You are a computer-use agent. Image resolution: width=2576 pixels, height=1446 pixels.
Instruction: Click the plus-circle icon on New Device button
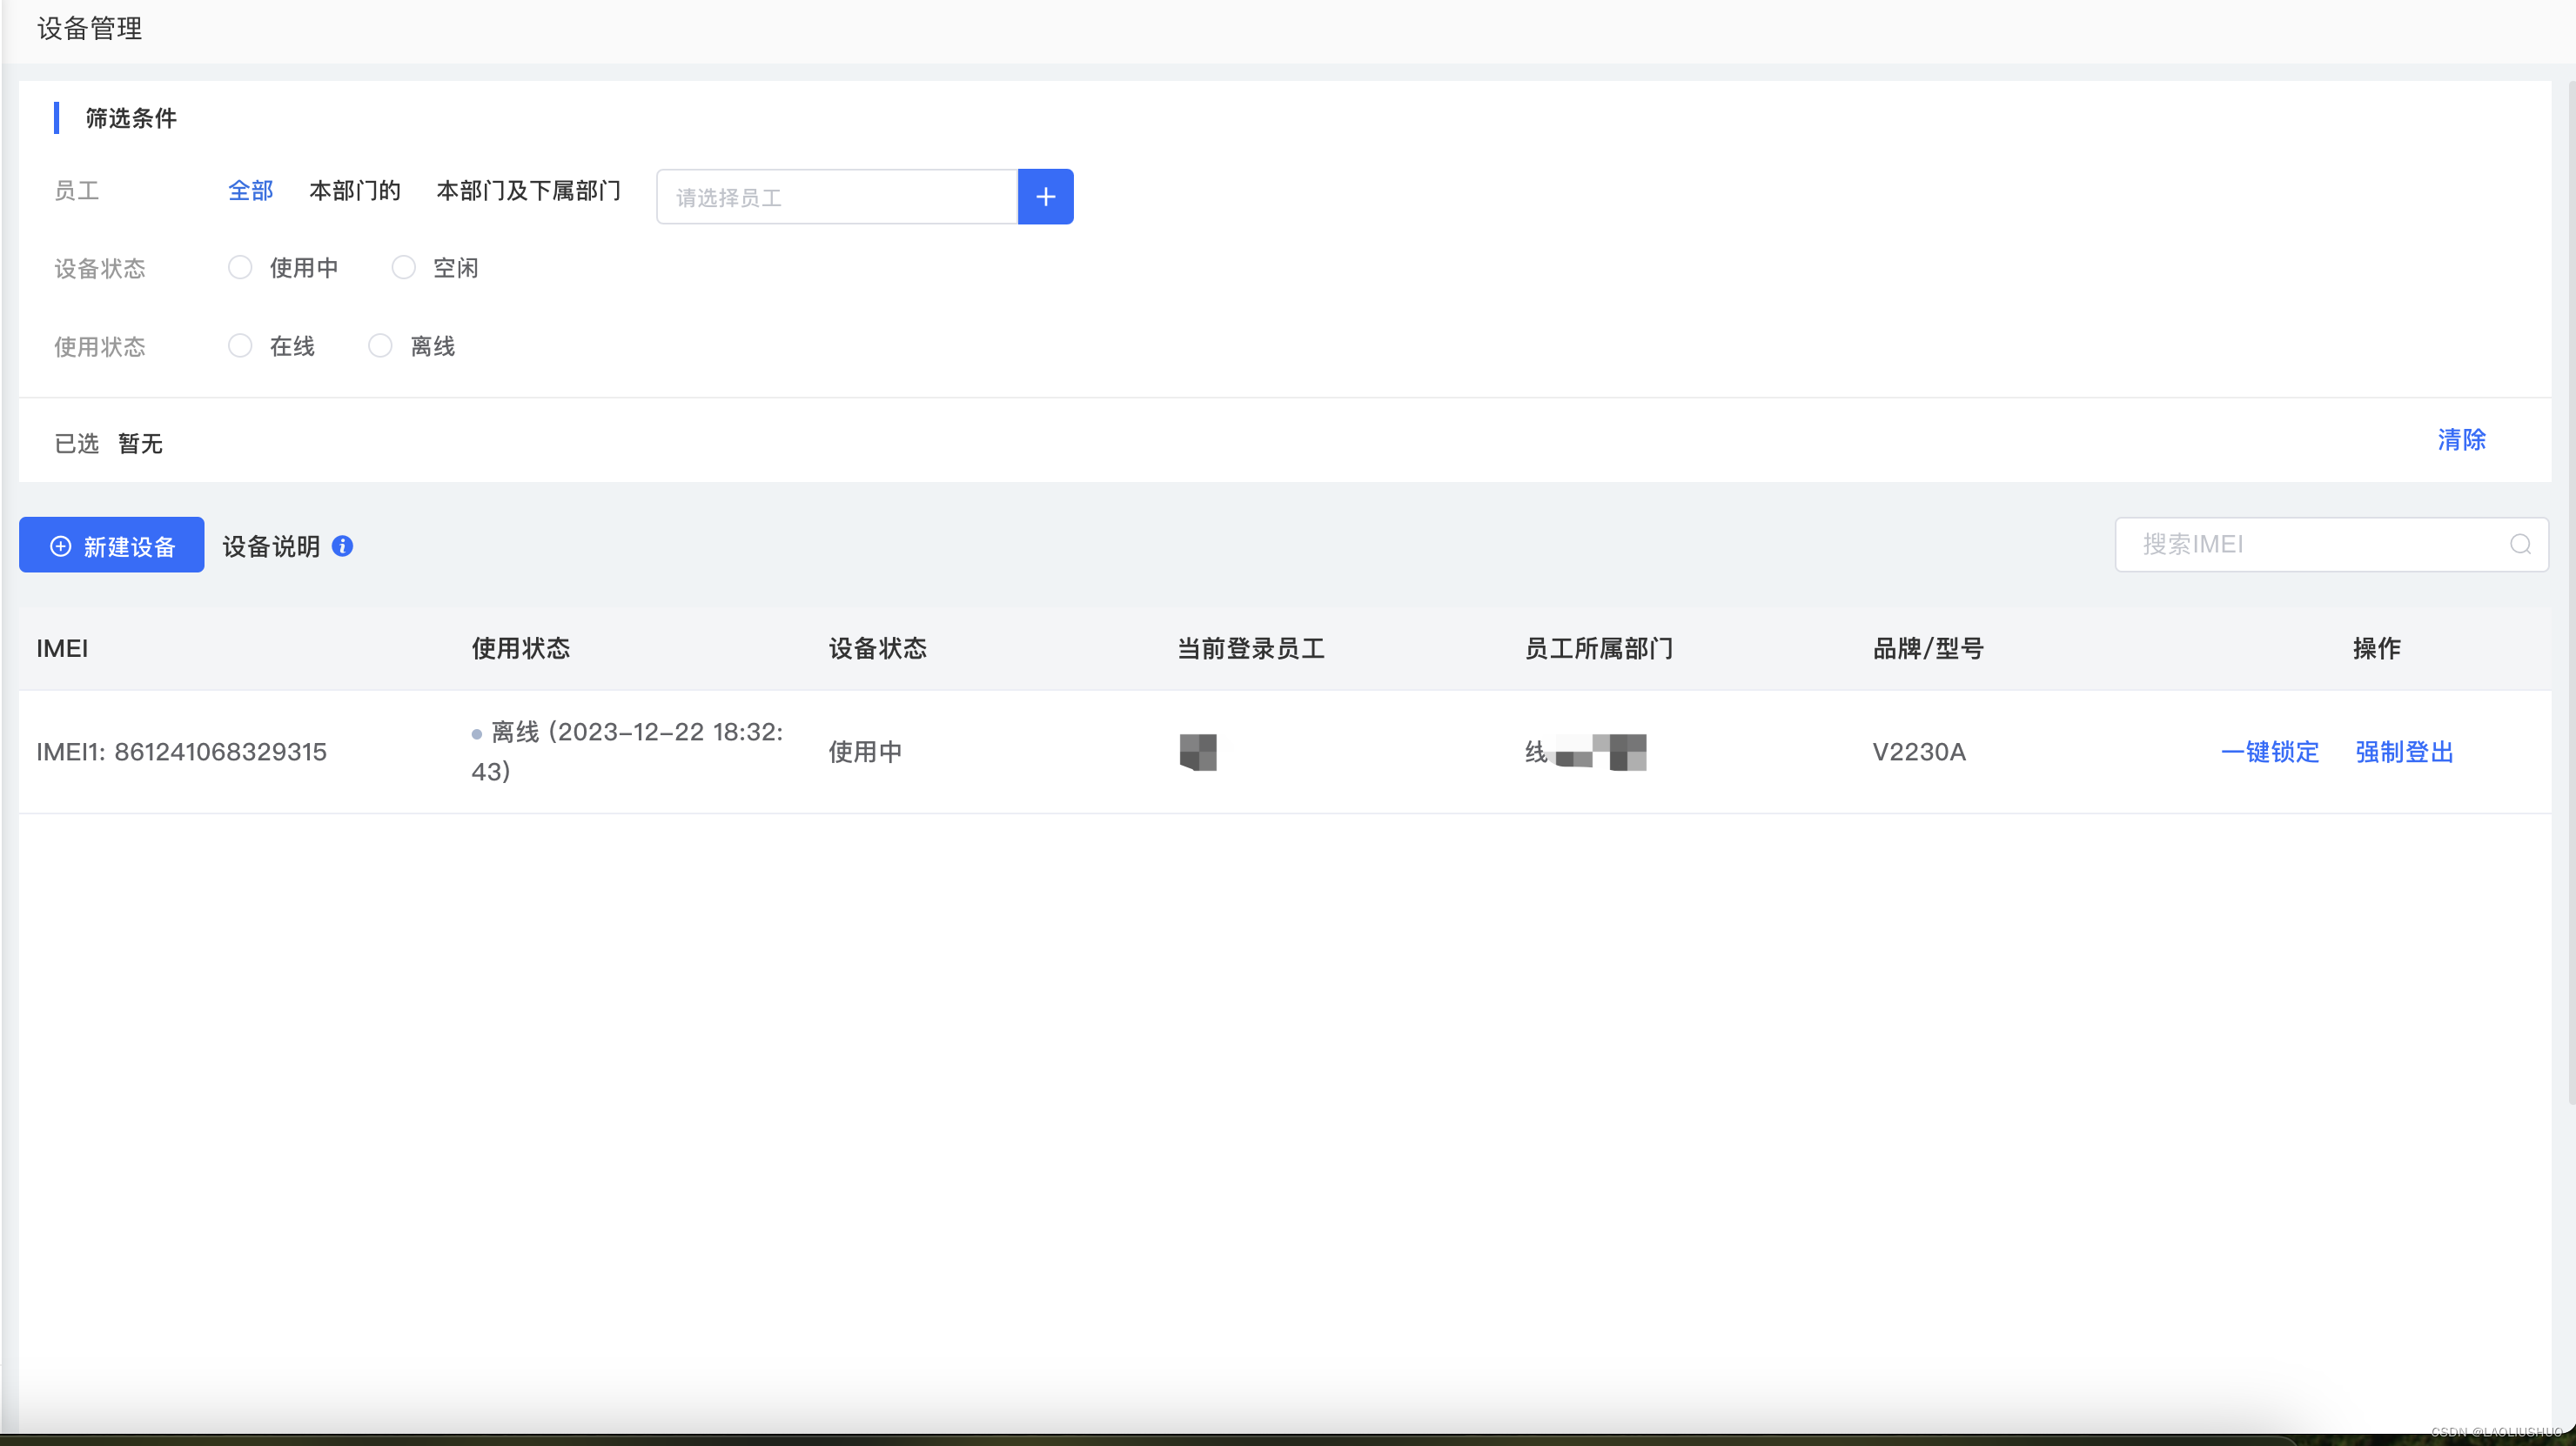pos(61,546)
